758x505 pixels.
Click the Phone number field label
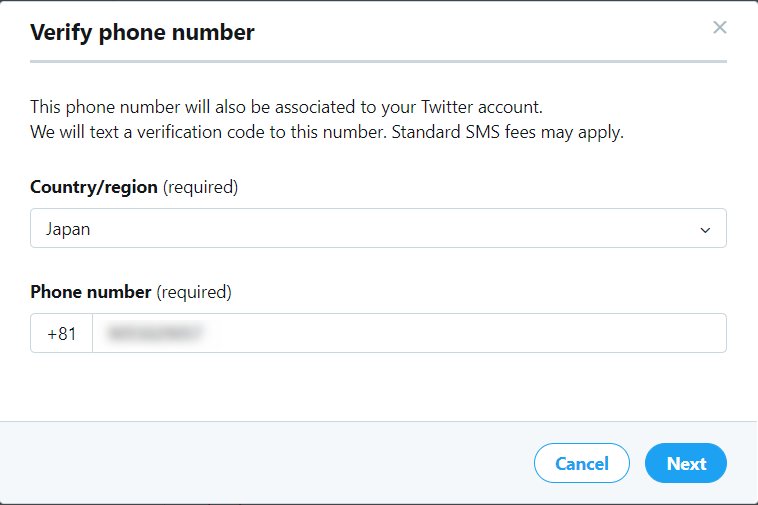click(x=90, y=292)
